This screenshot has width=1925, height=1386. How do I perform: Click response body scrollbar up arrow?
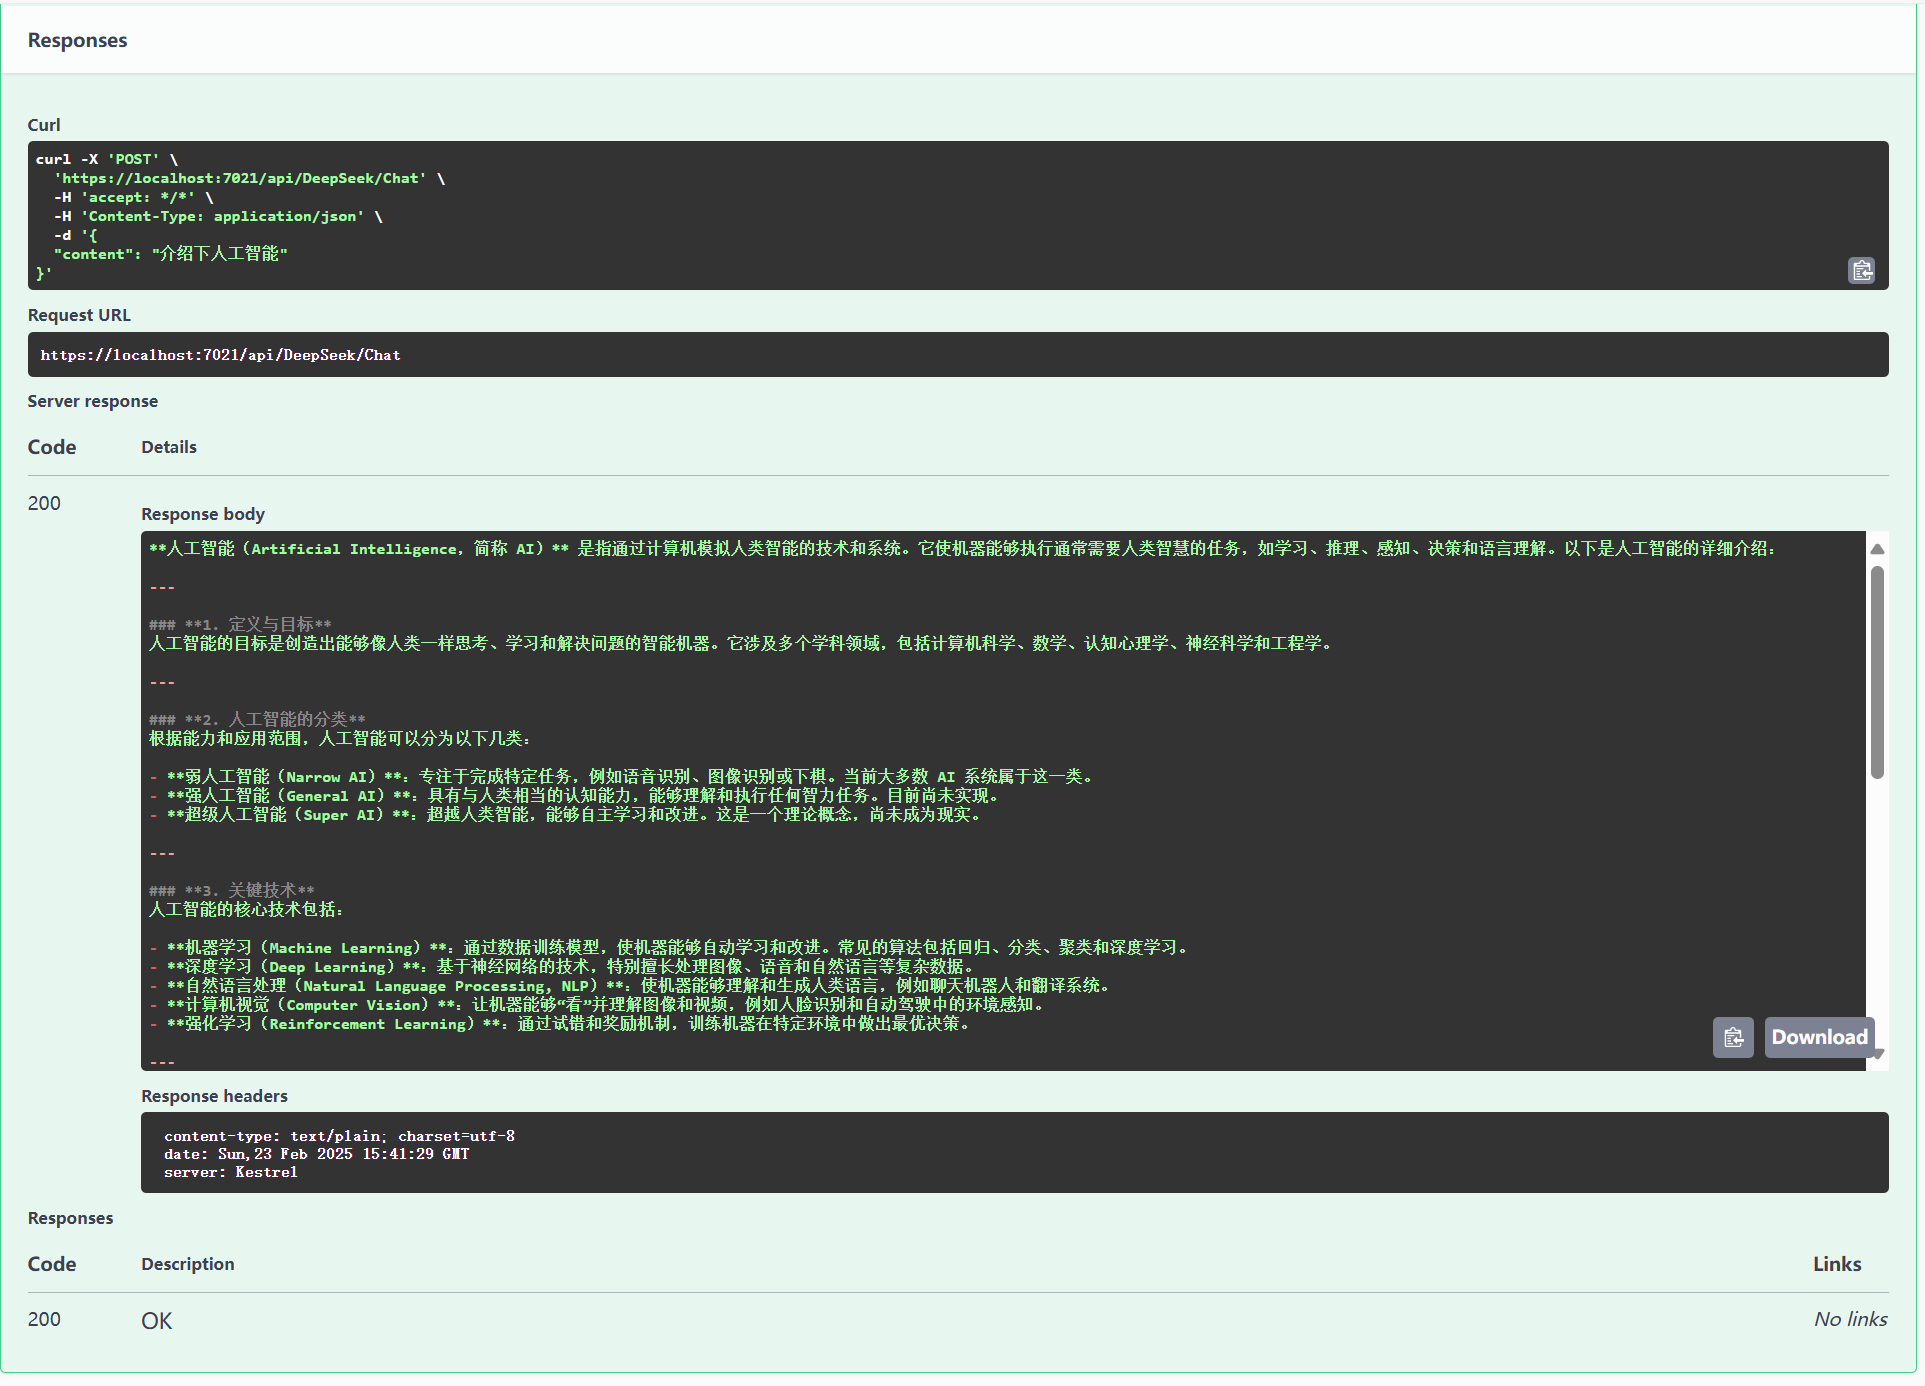click(x=1877, y=549)
